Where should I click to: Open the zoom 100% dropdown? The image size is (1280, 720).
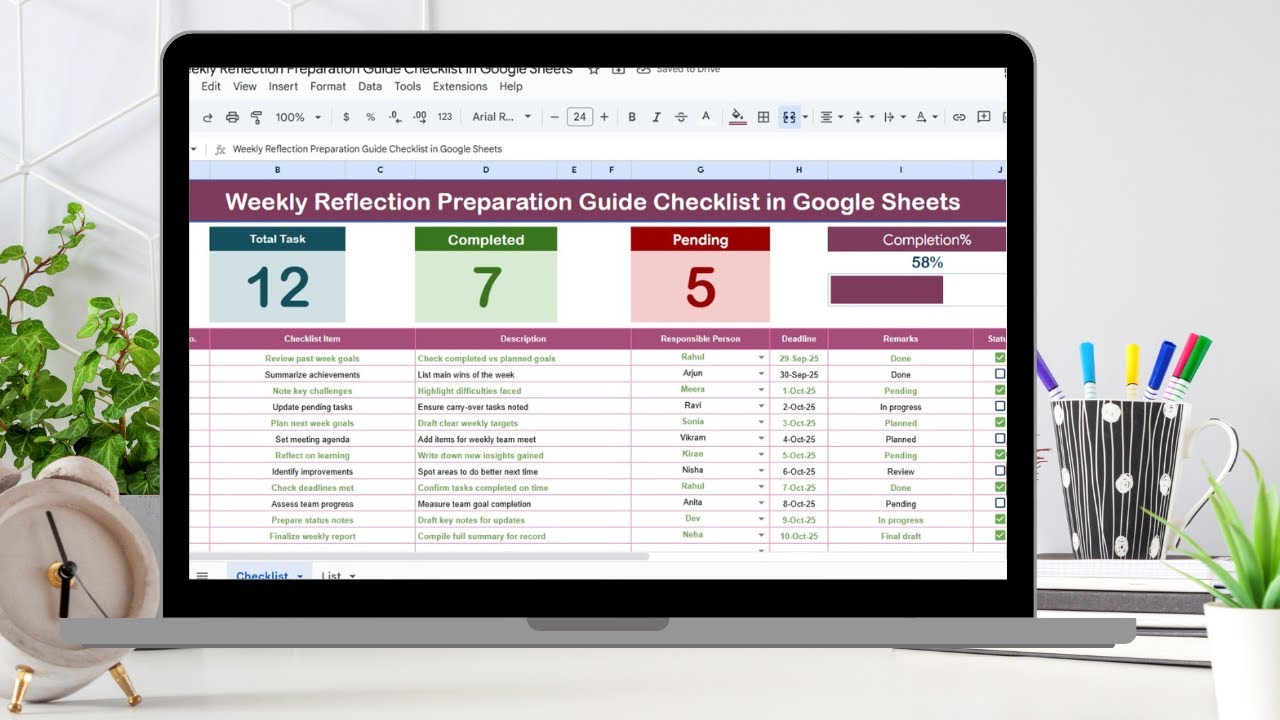coord(298,117)
